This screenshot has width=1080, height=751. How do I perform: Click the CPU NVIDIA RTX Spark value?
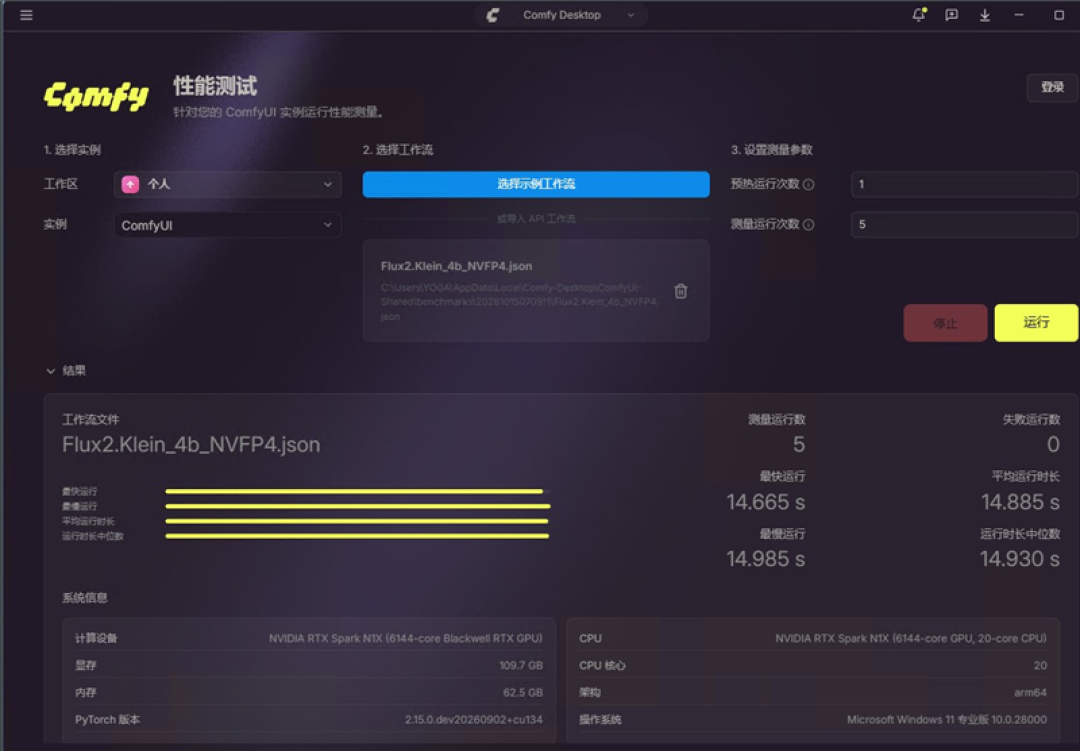point(911,639)
